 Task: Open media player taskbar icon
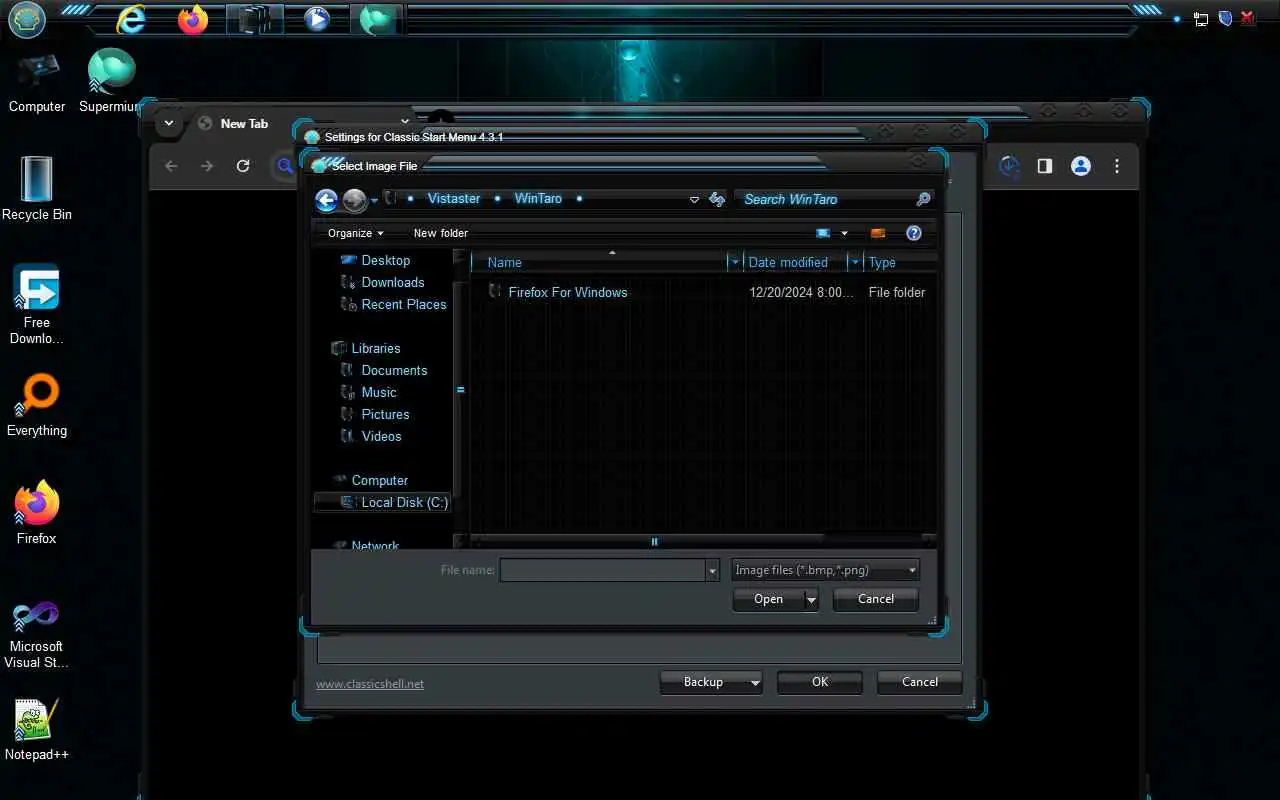tap(317, 19)
